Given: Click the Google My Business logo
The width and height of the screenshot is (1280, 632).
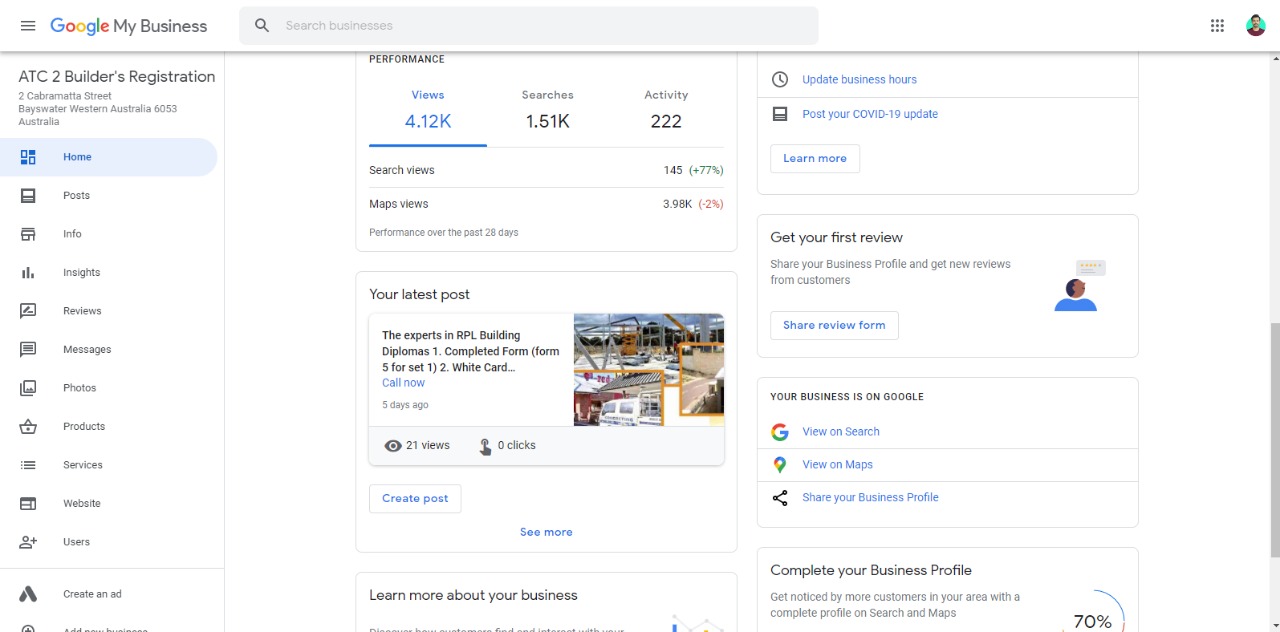Looking at the screenshot, I should tap(129, 26).
